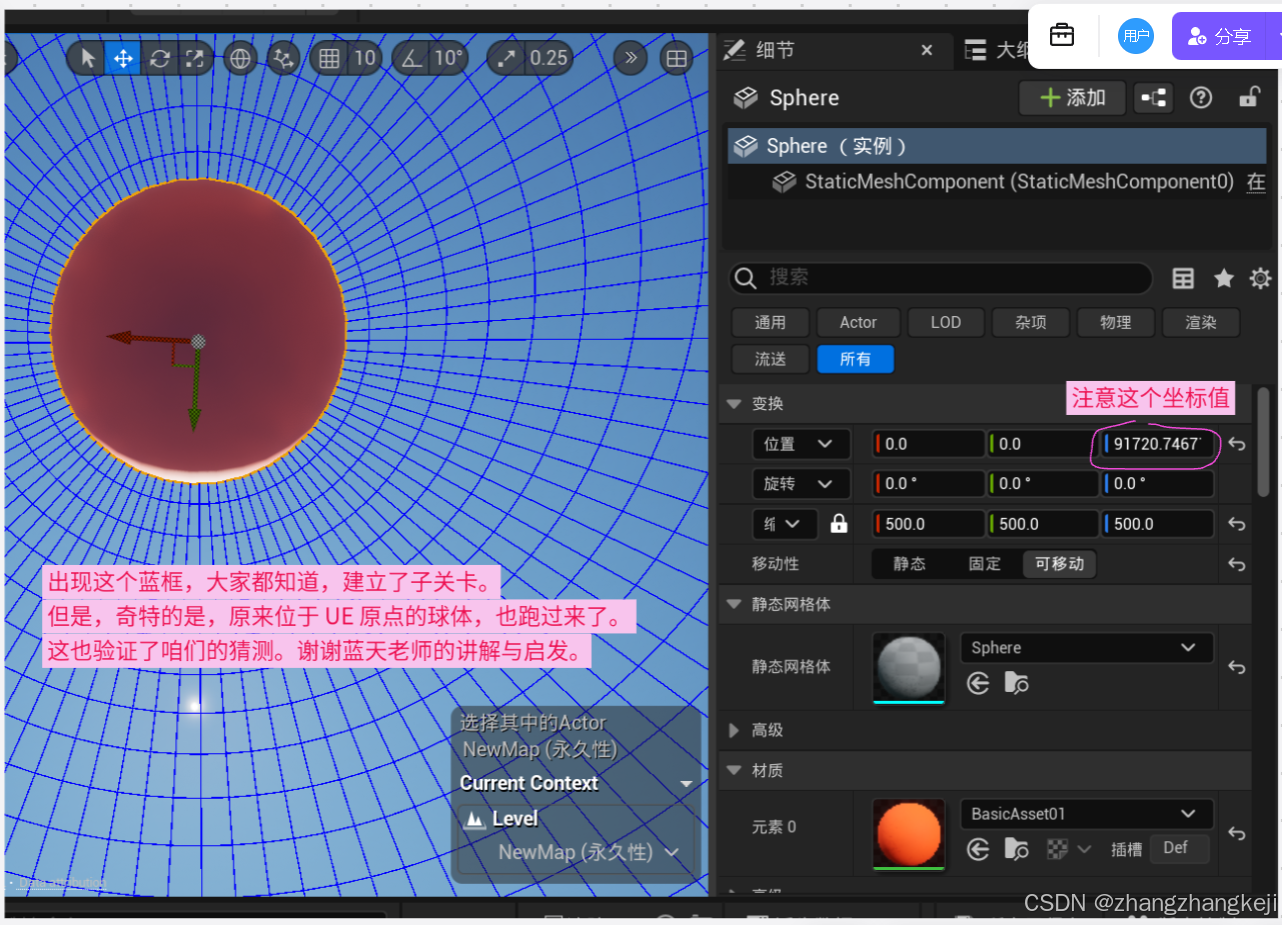Toggle rotation snapping angle icon
Image resolution: width=1282 pixels, height=925 pixels.
point(411,58)
